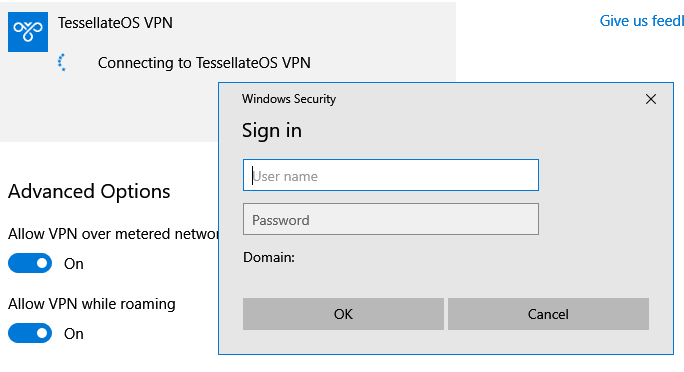Image resolution: width=684 pixels, height=372 pixels.
Task: Disable the Allow VPN while roaming switch
Action: (x=30, y=333)
